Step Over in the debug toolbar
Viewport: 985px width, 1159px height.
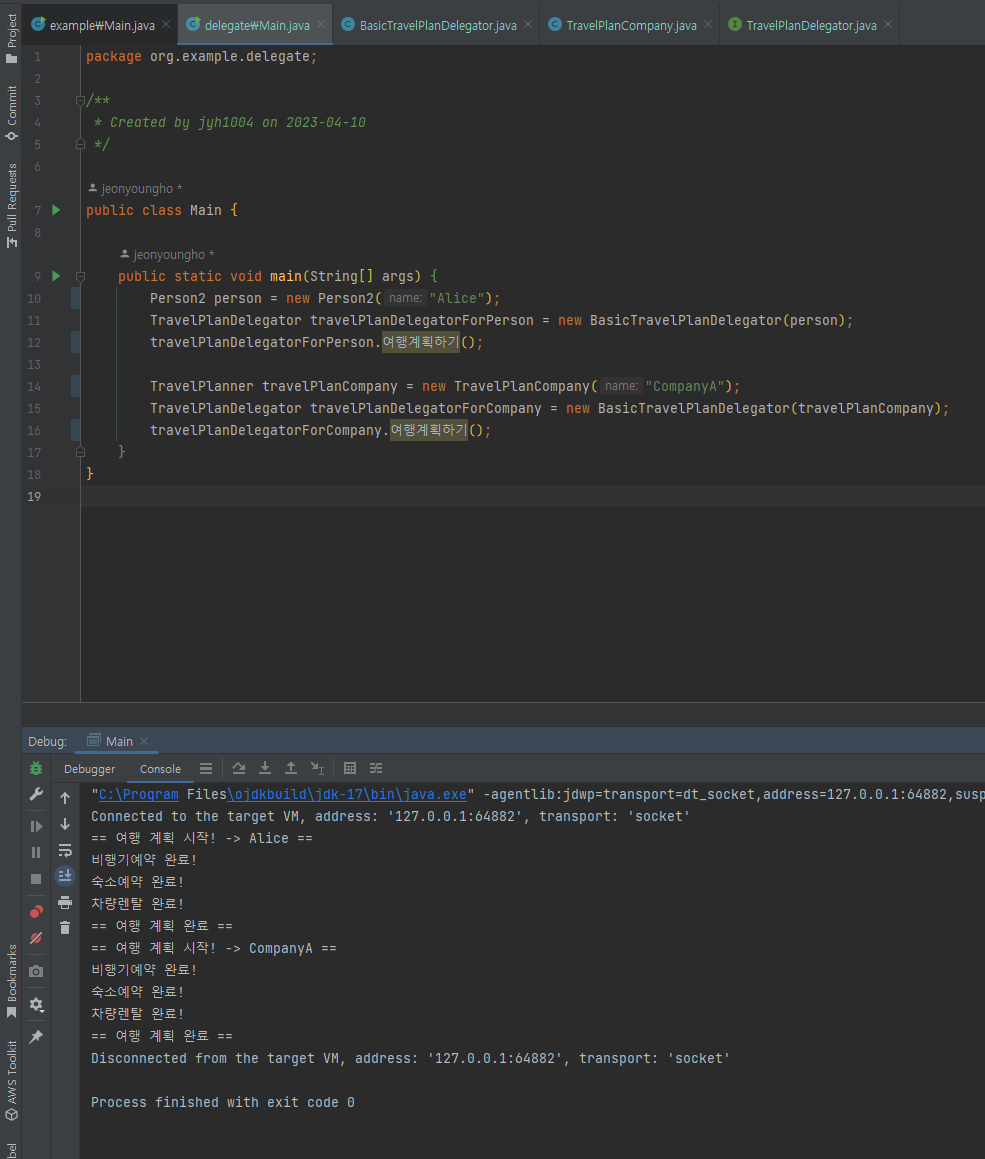click(239, 769)
